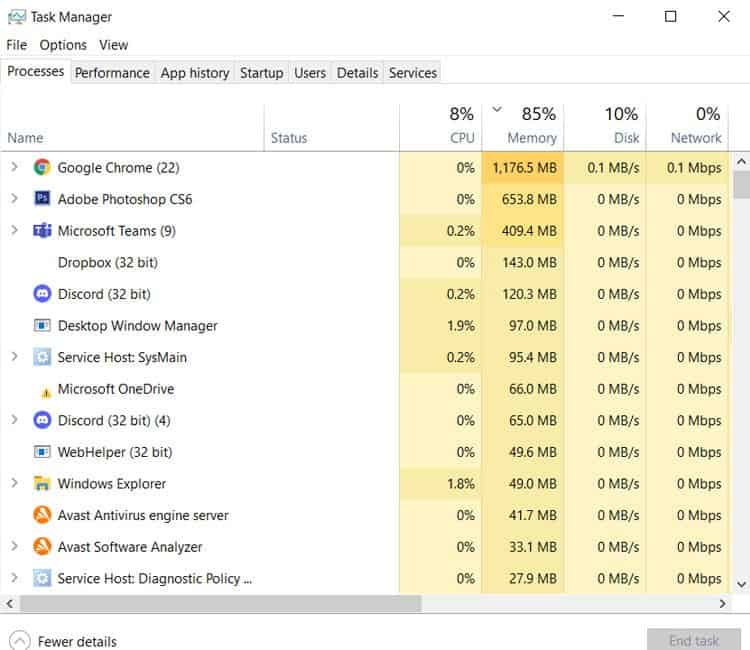The height and width of the screenshot is (650, 750).
Task: Click the Discord (32 bit) 120.3 MB row icon
Action: [42, 294]
